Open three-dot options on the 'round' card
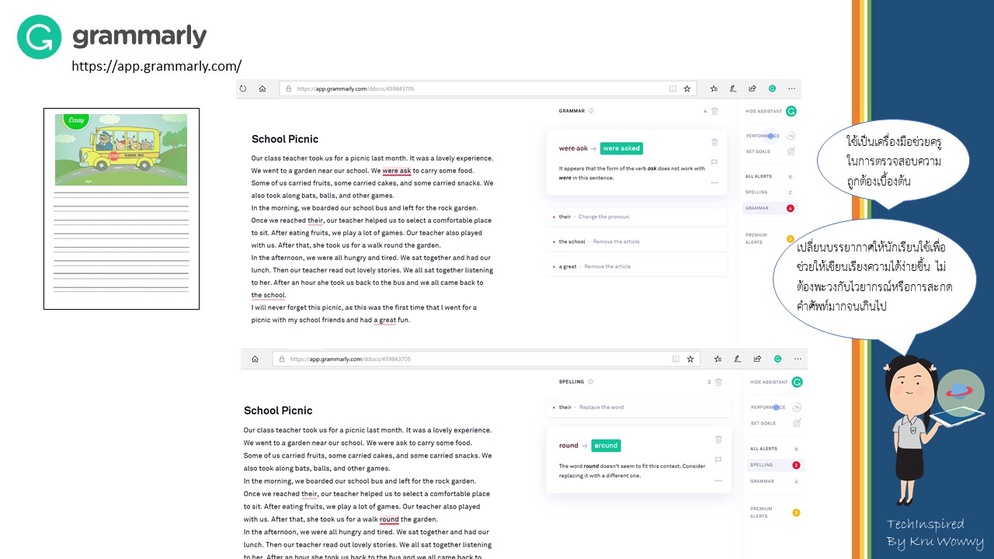Screen dimensions: 994x559 point(718,480)
